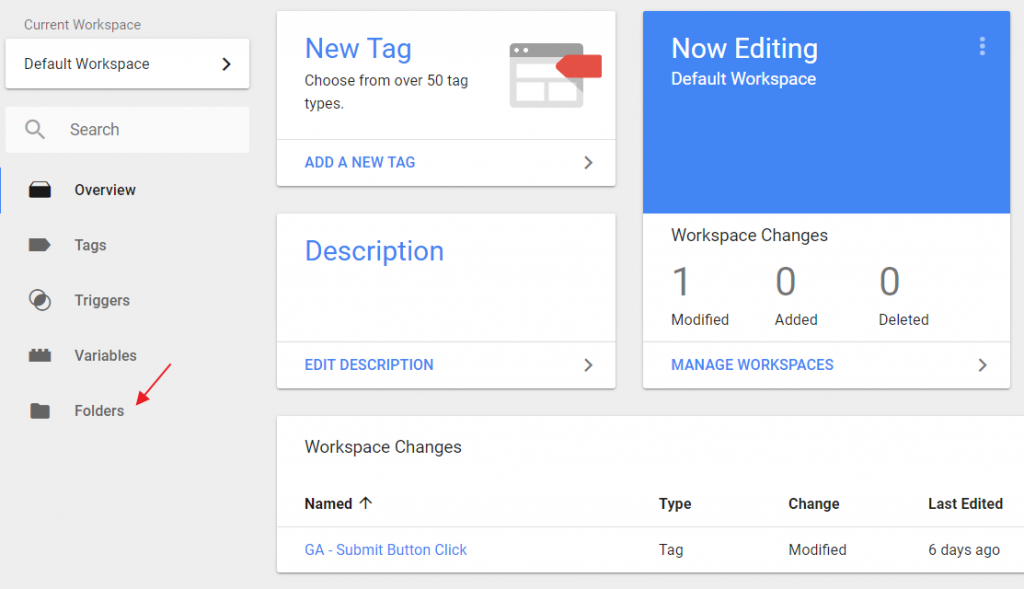Click the Triggers circle icon
Screen dimensions: 1024x589
pyautogui.click(x=40, y=300)
